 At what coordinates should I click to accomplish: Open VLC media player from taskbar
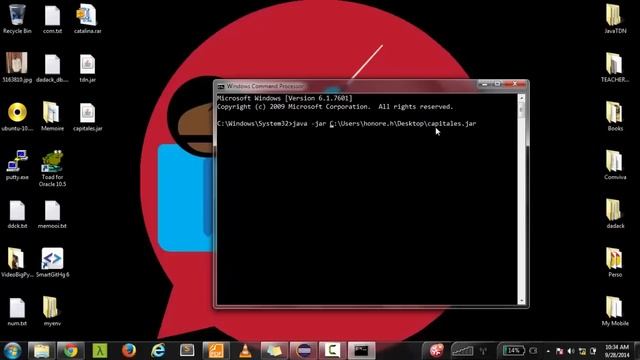click(245, 351)
